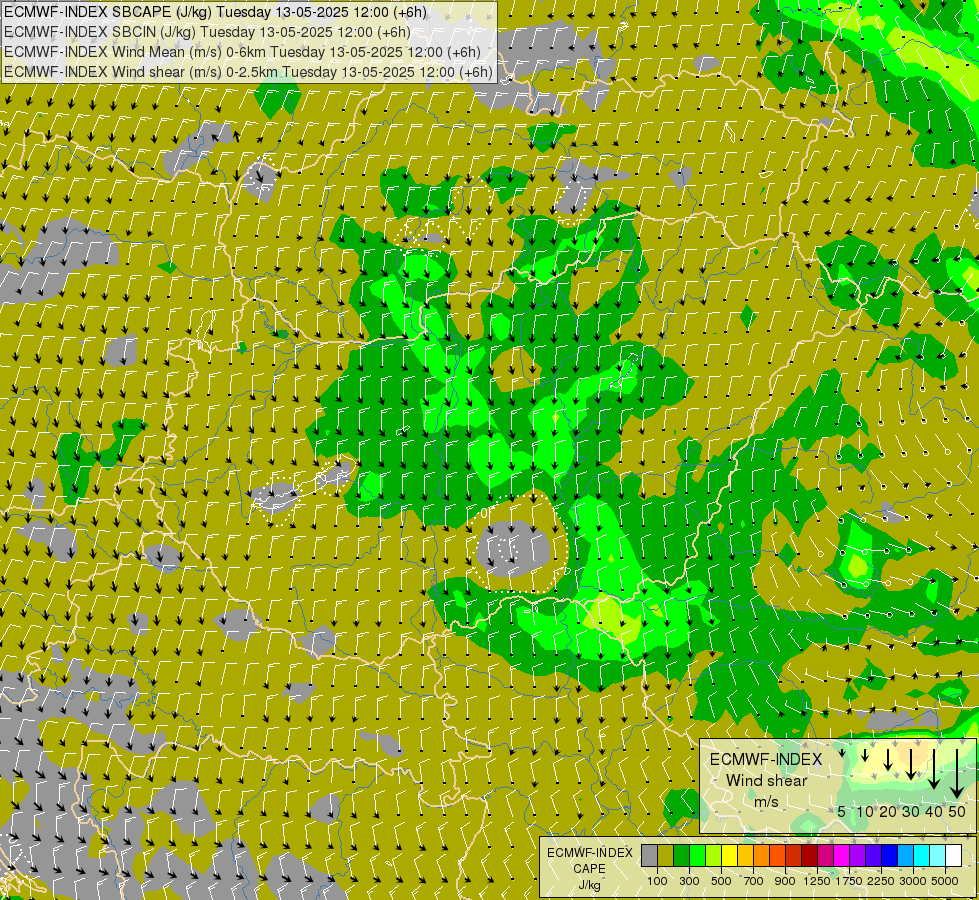Screen dimensions: 979x900
Task: Click the '10' wind shear scale number
Action: point(865,811)
